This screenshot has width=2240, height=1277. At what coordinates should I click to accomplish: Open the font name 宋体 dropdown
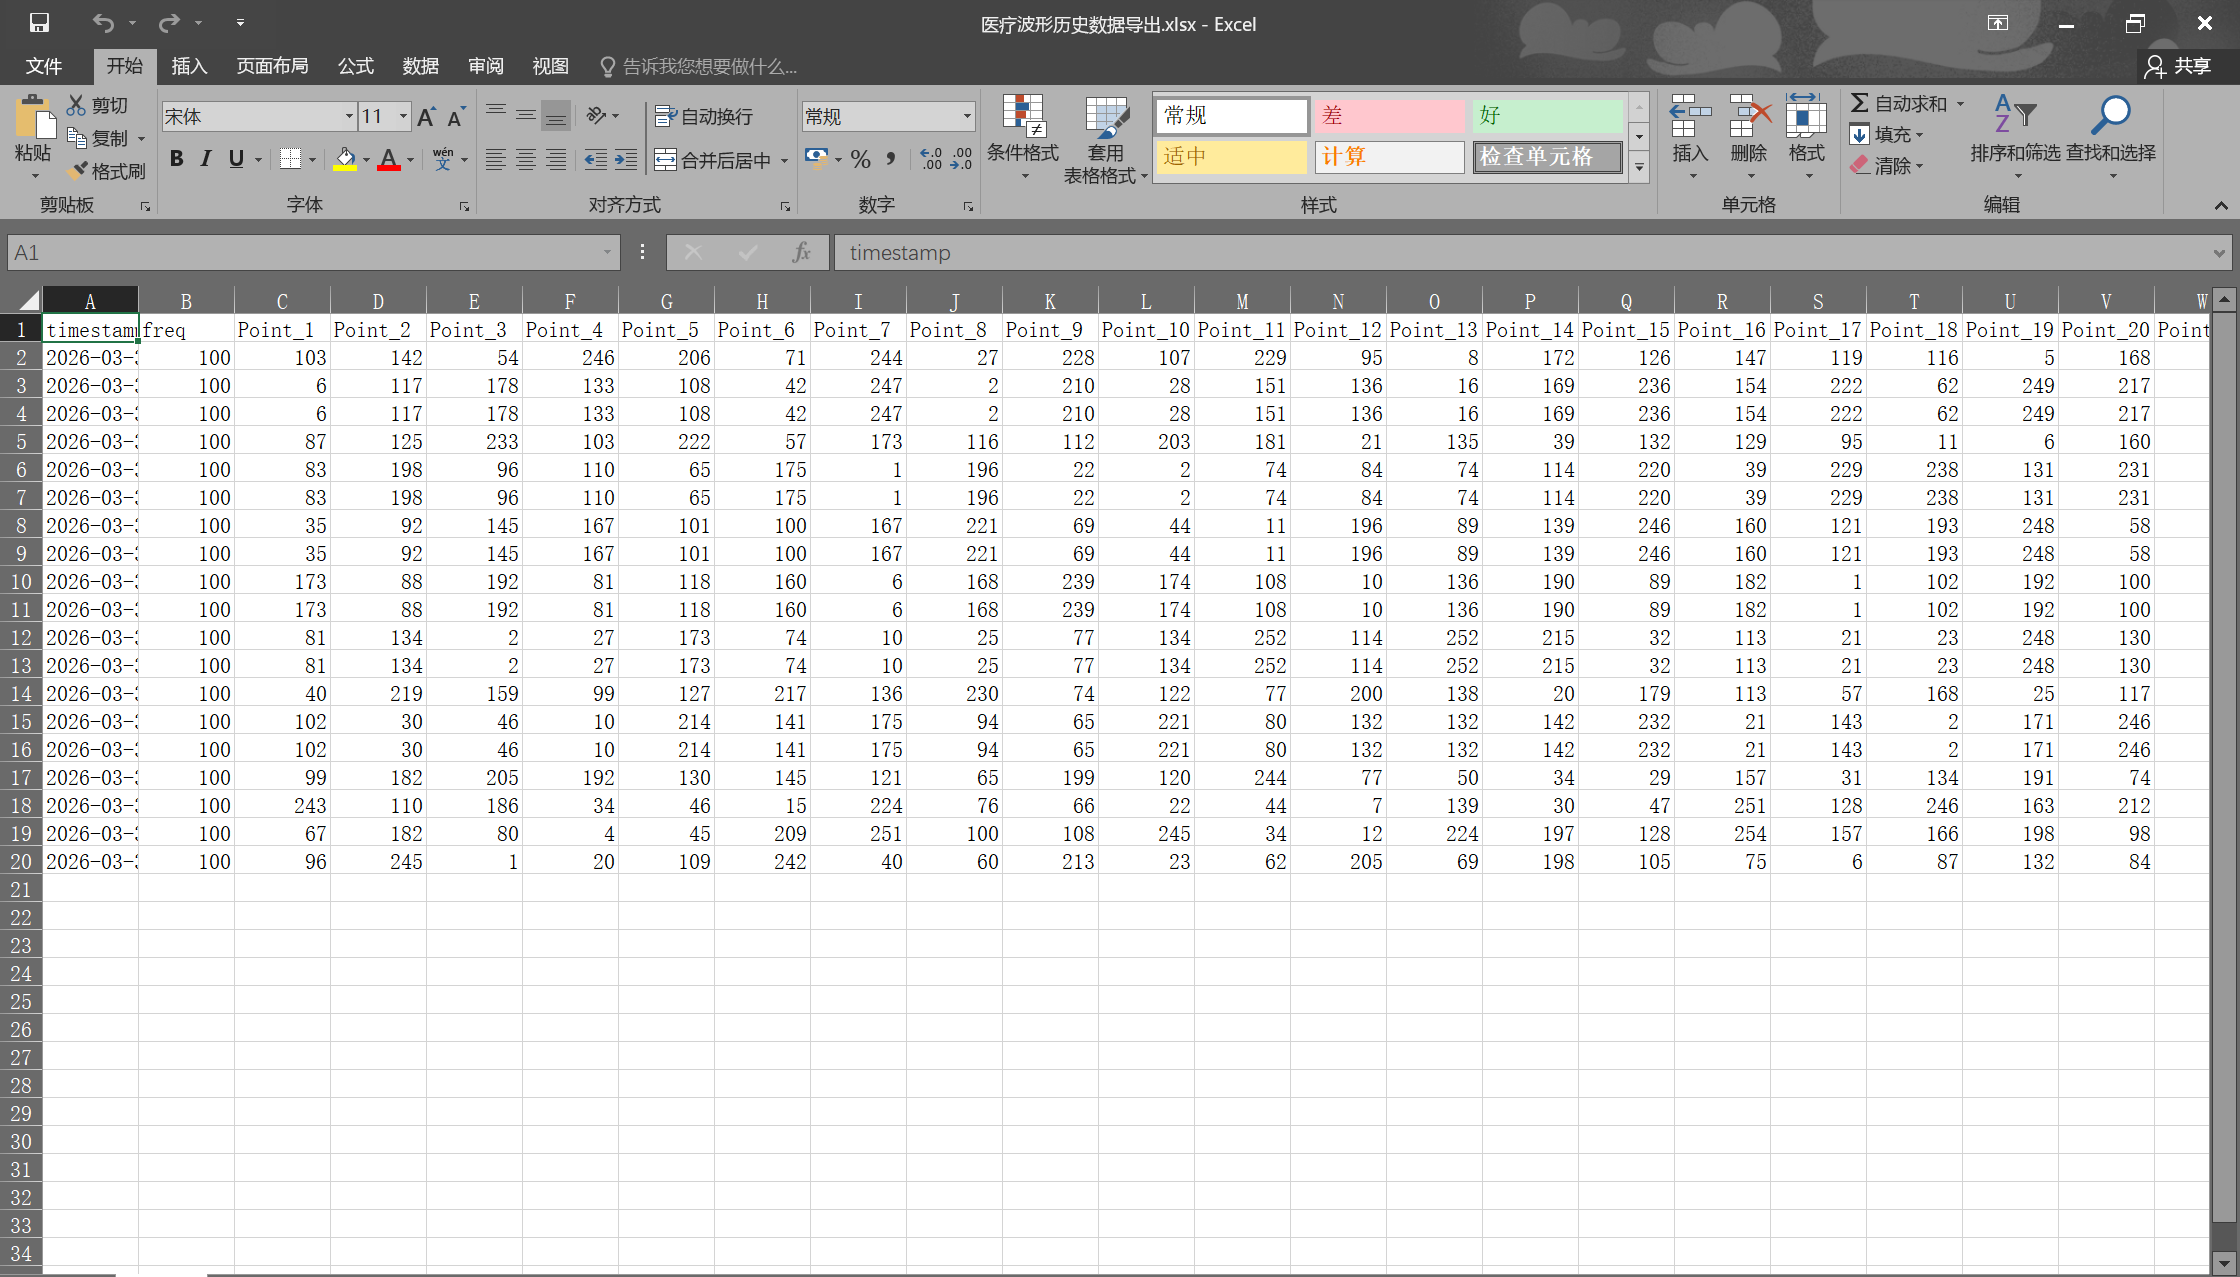pyautogui.click(x=349, y=117)
